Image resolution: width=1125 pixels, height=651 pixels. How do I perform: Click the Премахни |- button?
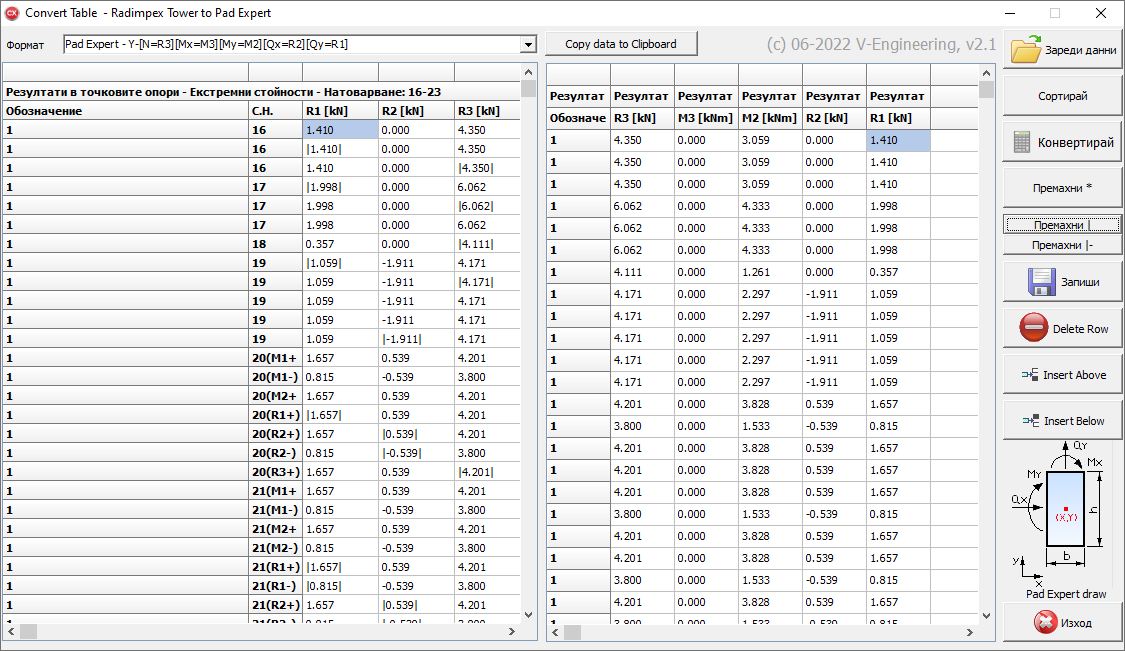click(1062, 245)
